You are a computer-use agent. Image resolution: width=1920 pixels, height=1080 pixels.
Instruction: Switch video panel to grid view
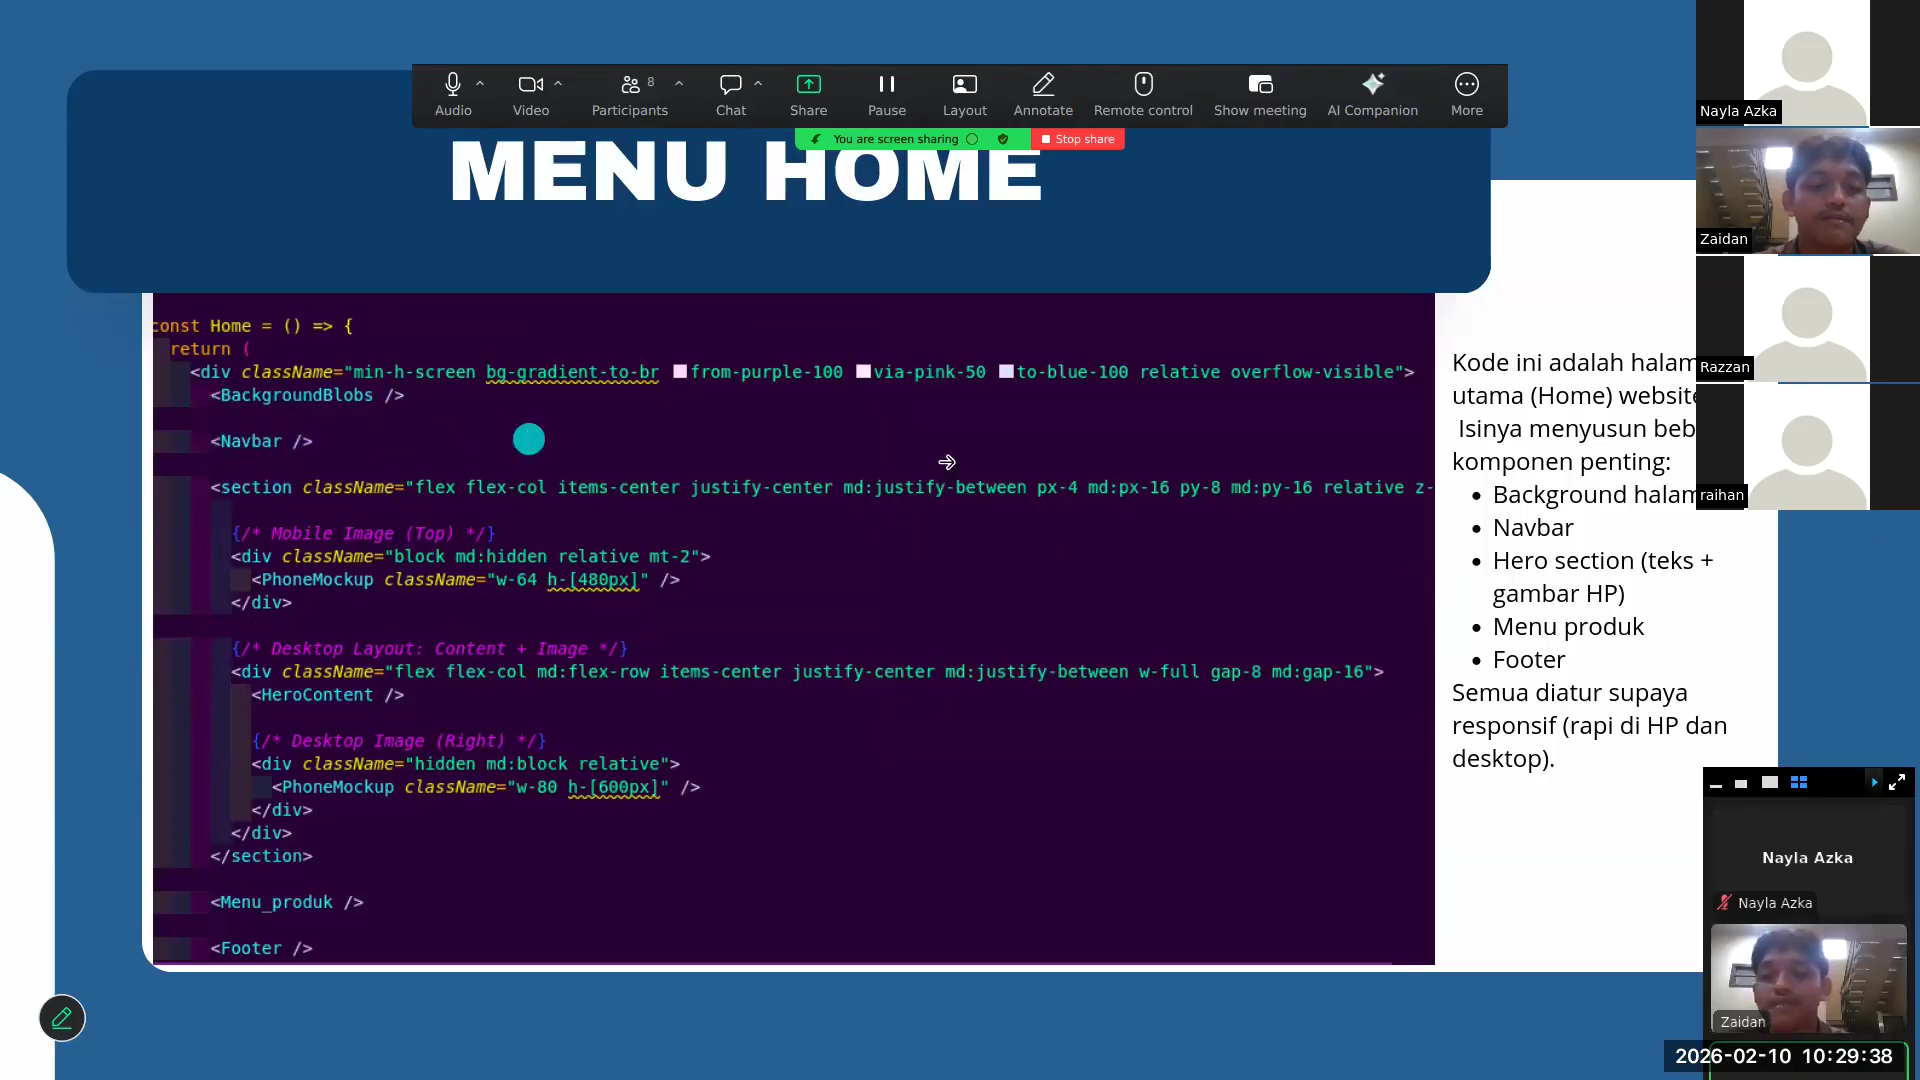click(x=1798, y=783)
